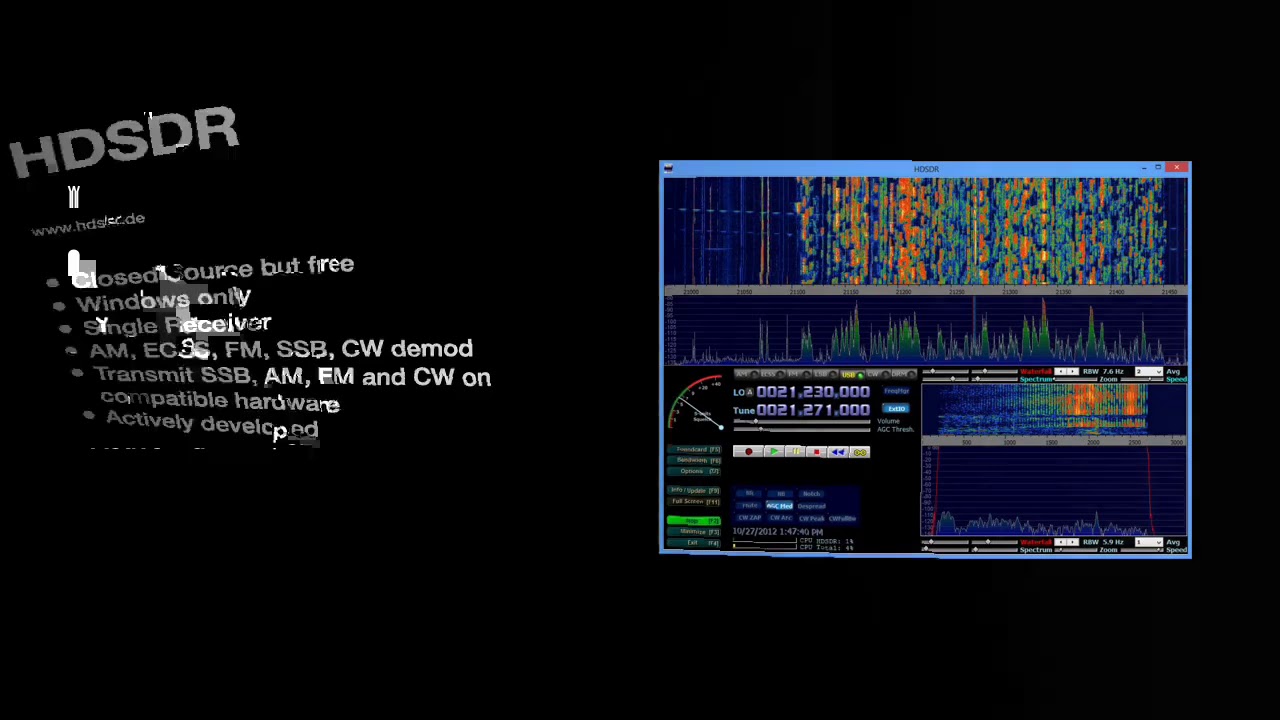Click the lower Spectrum label
The image size is (1280, 720).
[x=1036, y=550]
